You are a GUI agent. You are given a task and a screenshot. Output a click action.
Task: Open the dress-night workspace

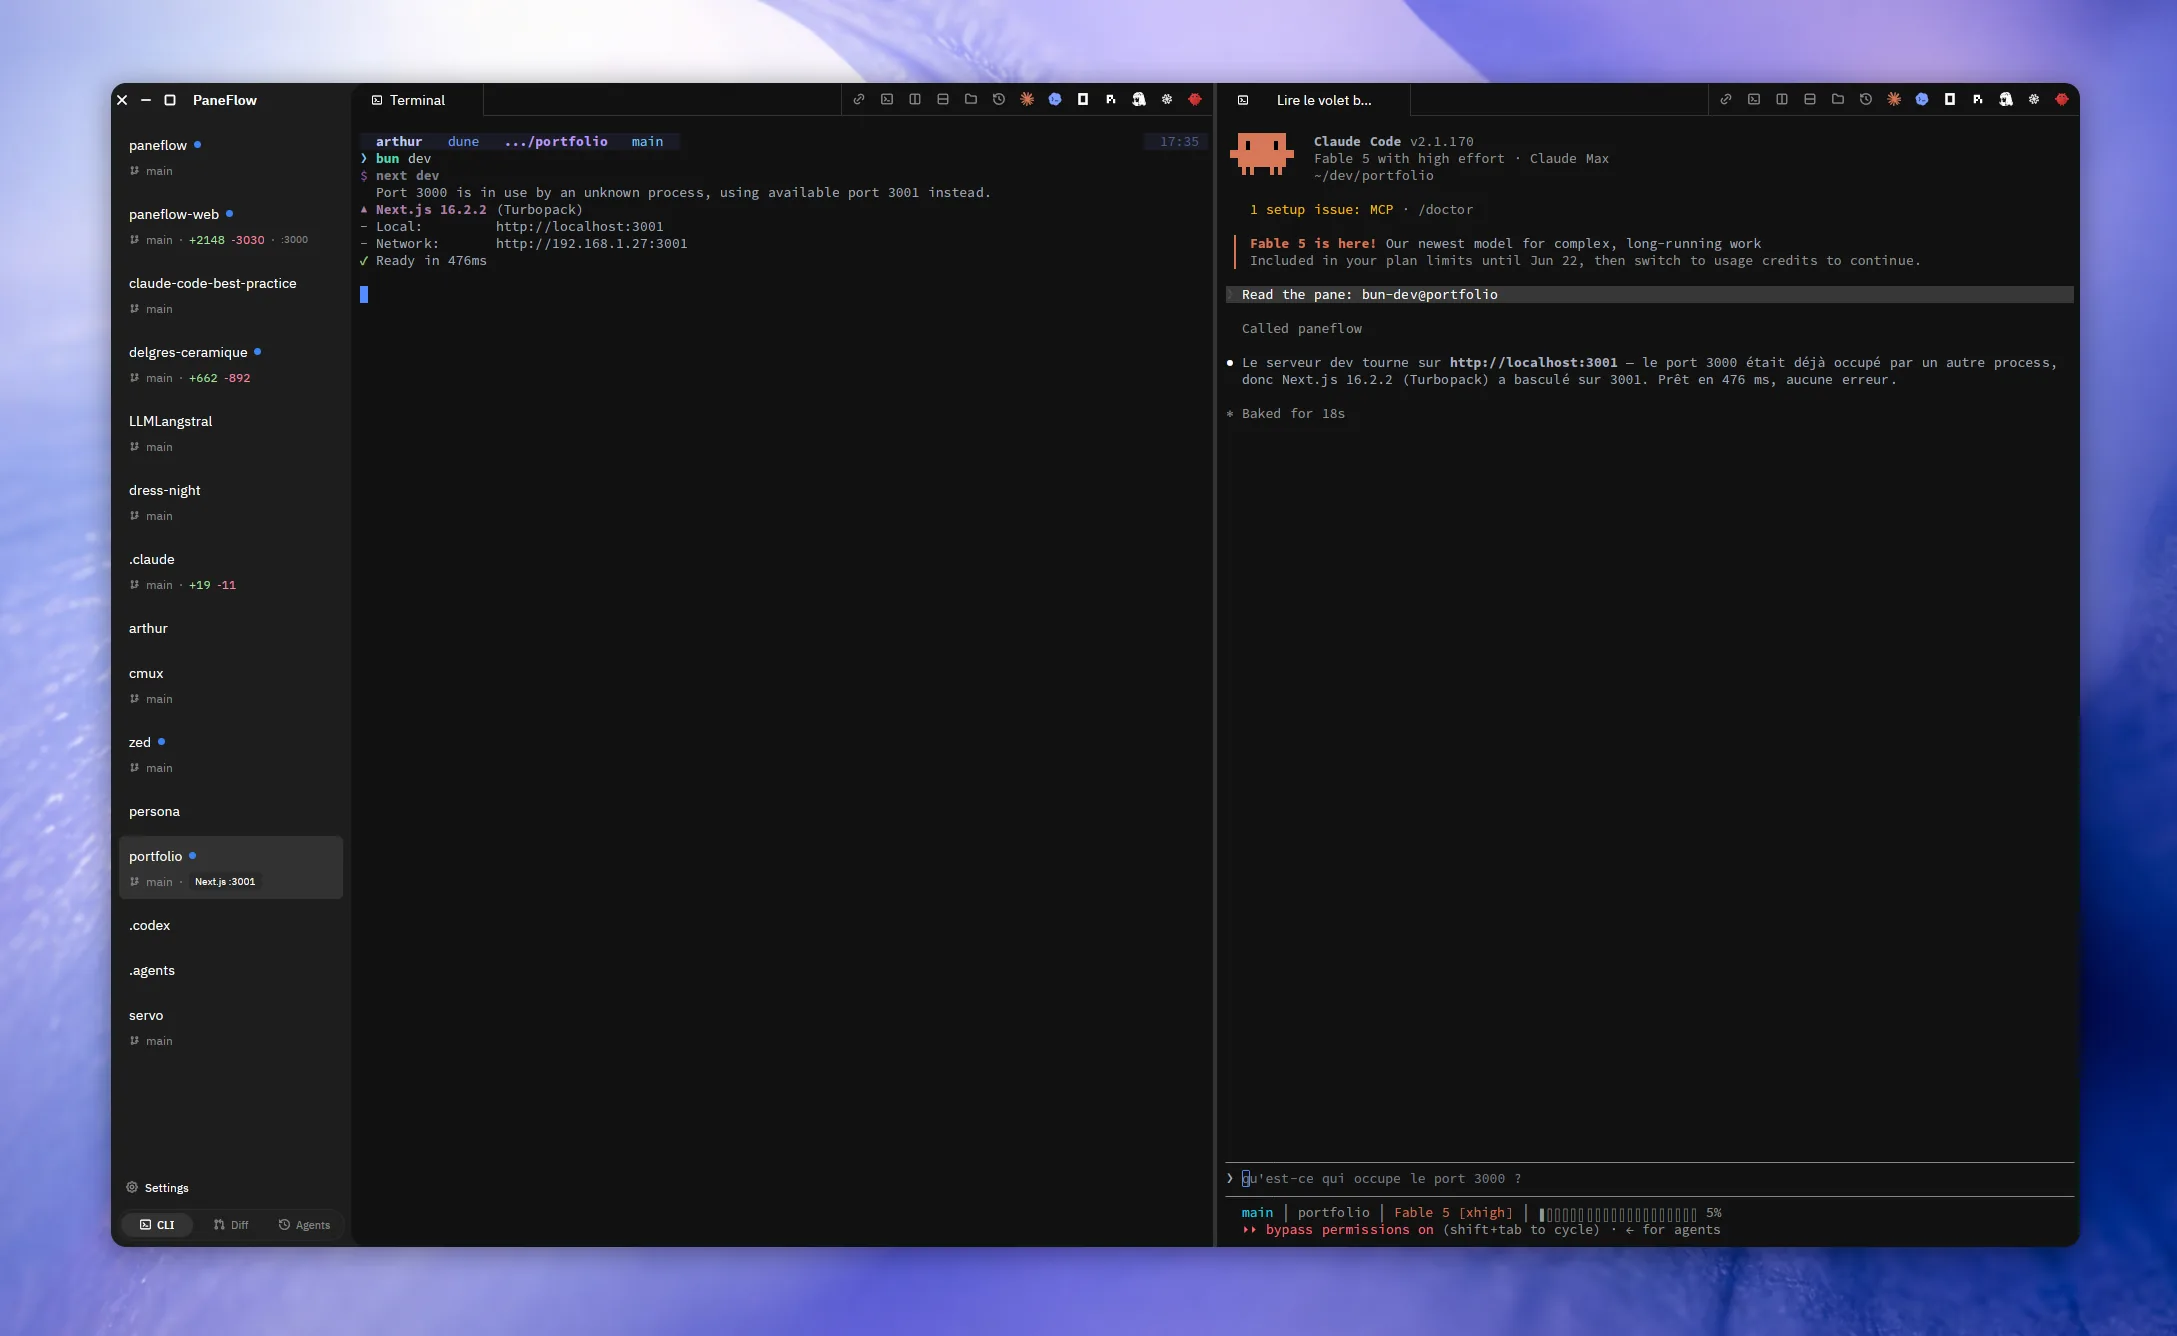tap(231, 502)
